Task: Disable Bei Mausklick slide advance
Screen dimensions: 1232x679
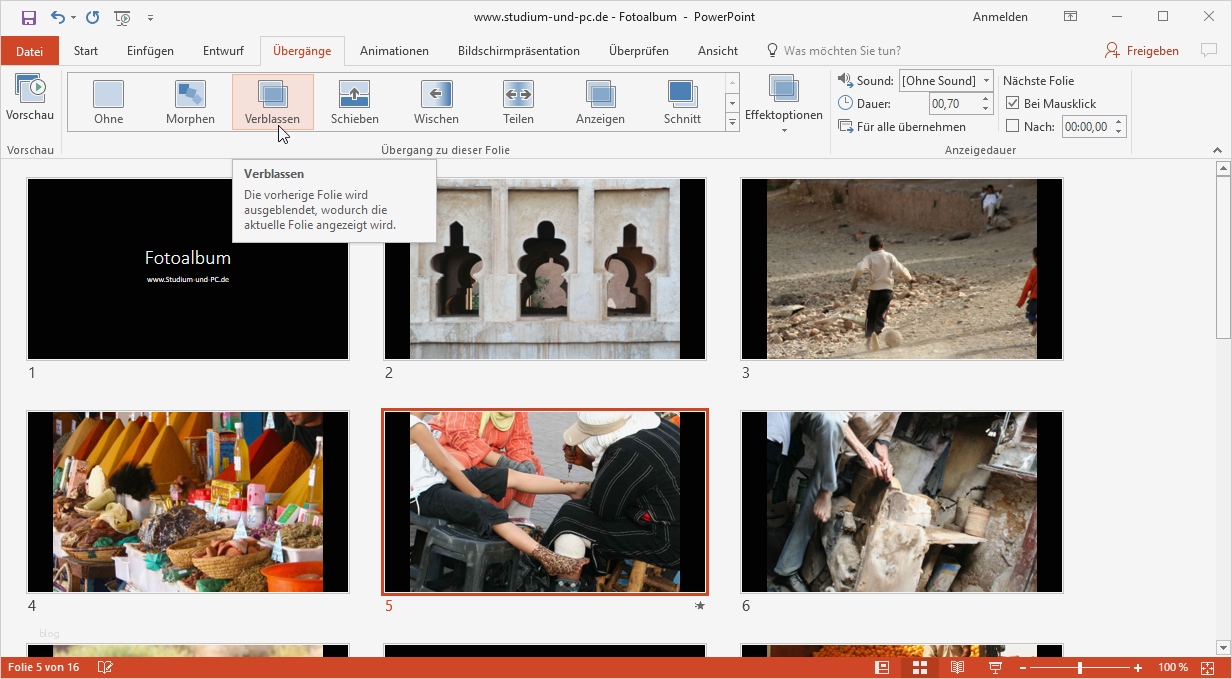Action: coord(1013,103)
